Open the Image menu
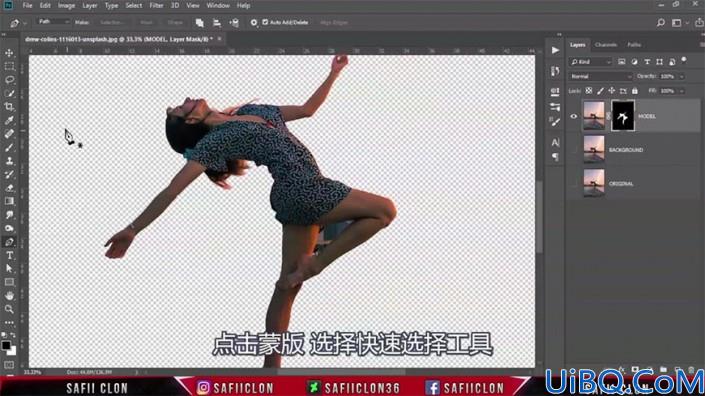705x396 pixels. (x=66, y=5)
